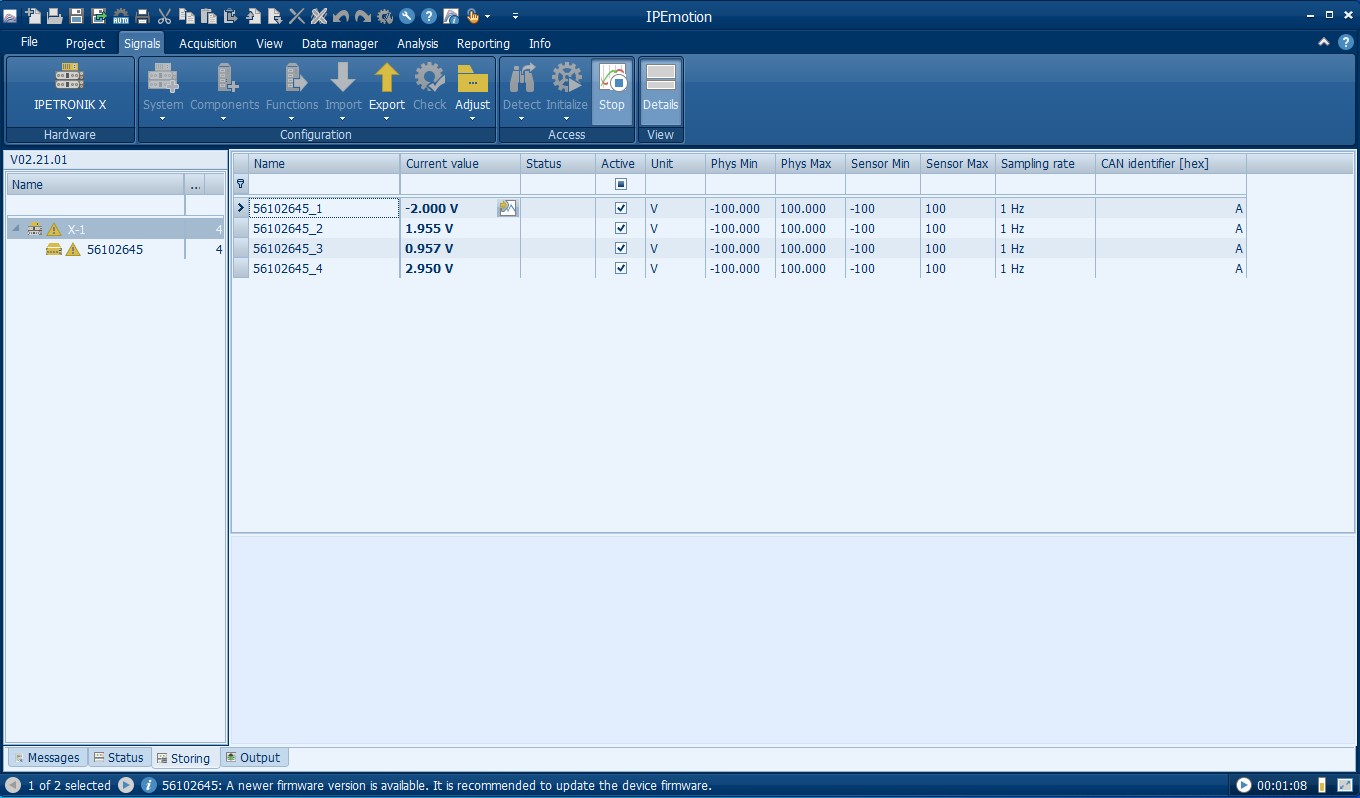The image size is (1360, 798).
Task: Open the Adjust dropdown in Configuration group
Action: click(x=472, y=118)
